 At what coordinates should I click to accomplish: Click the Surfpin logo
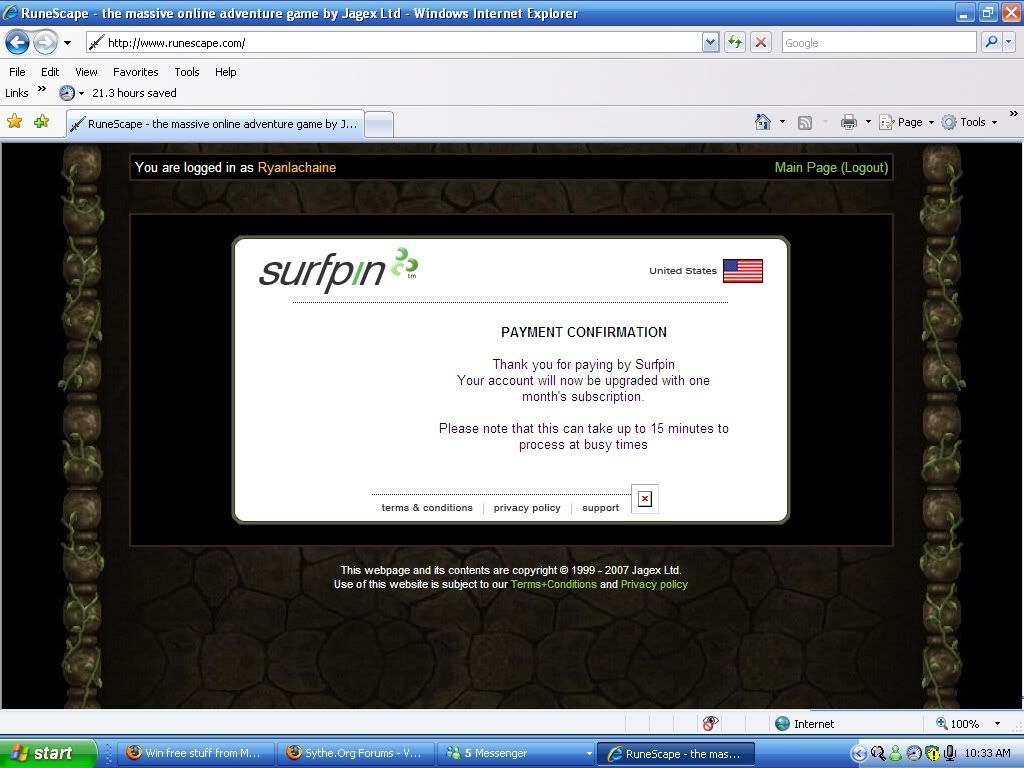(x=338, y=270)
